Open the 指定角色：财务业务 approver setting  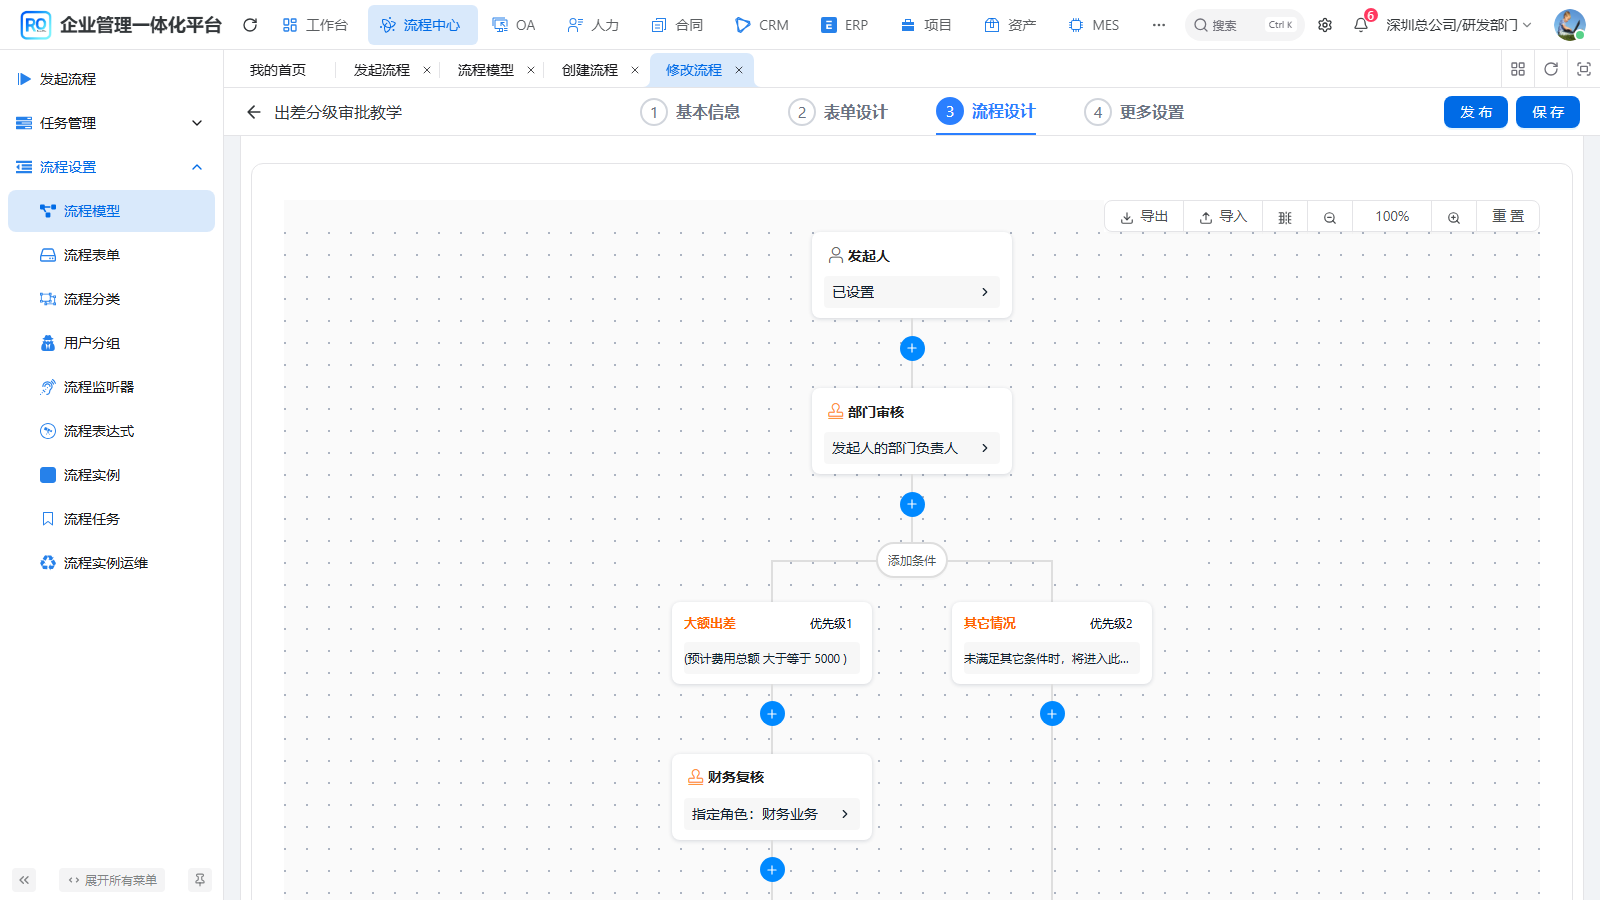coord(772,814)
